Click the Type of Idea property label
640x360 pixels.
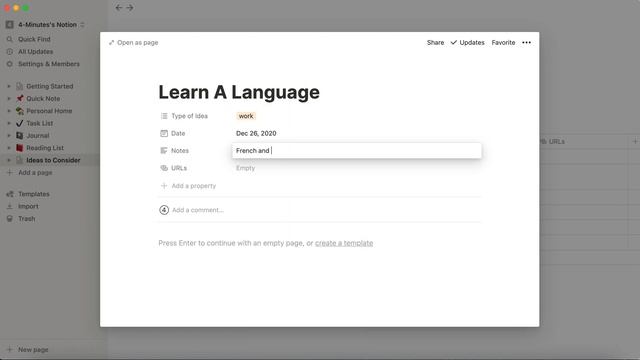pos(189,116)
